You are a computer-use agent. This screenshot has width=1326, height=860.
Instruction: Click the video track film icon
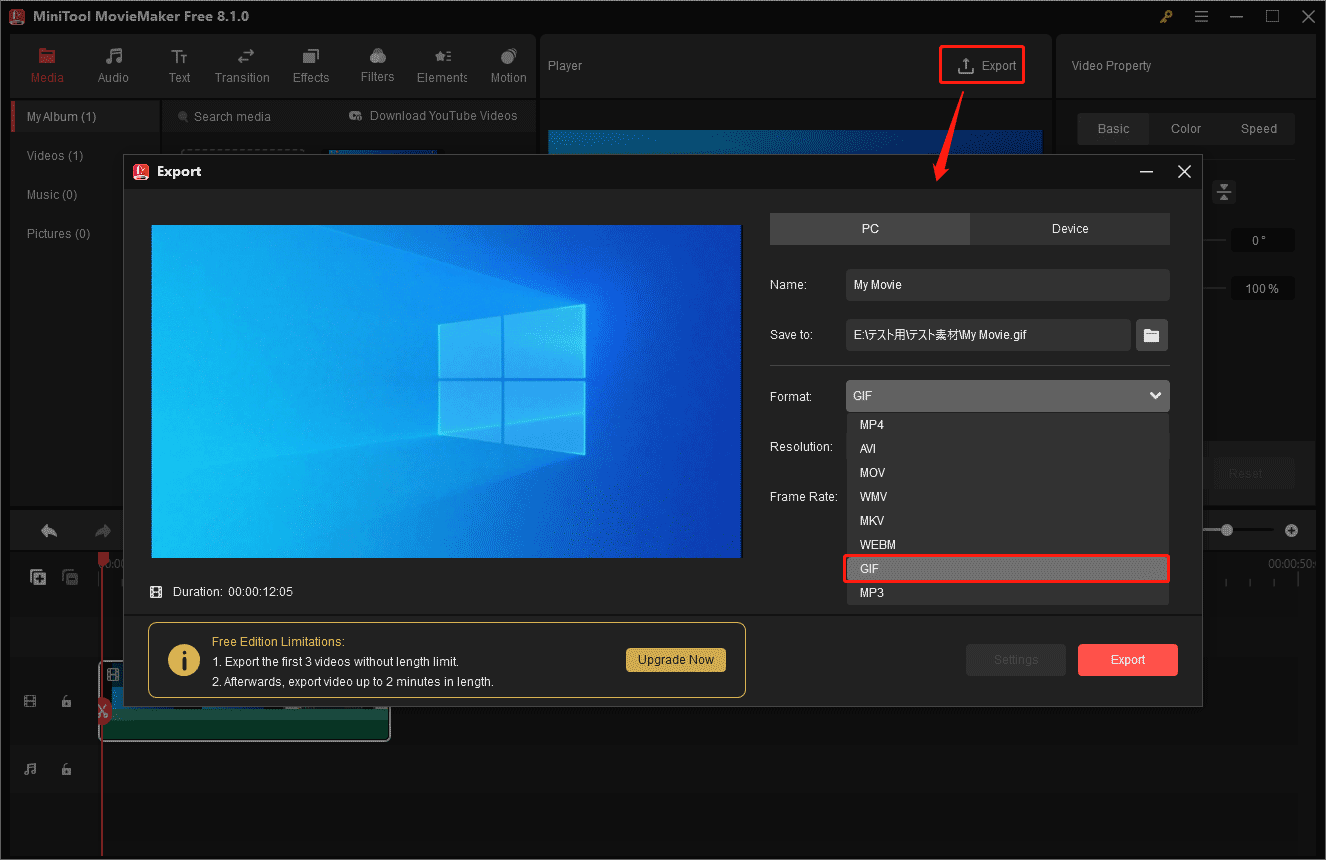30,702
